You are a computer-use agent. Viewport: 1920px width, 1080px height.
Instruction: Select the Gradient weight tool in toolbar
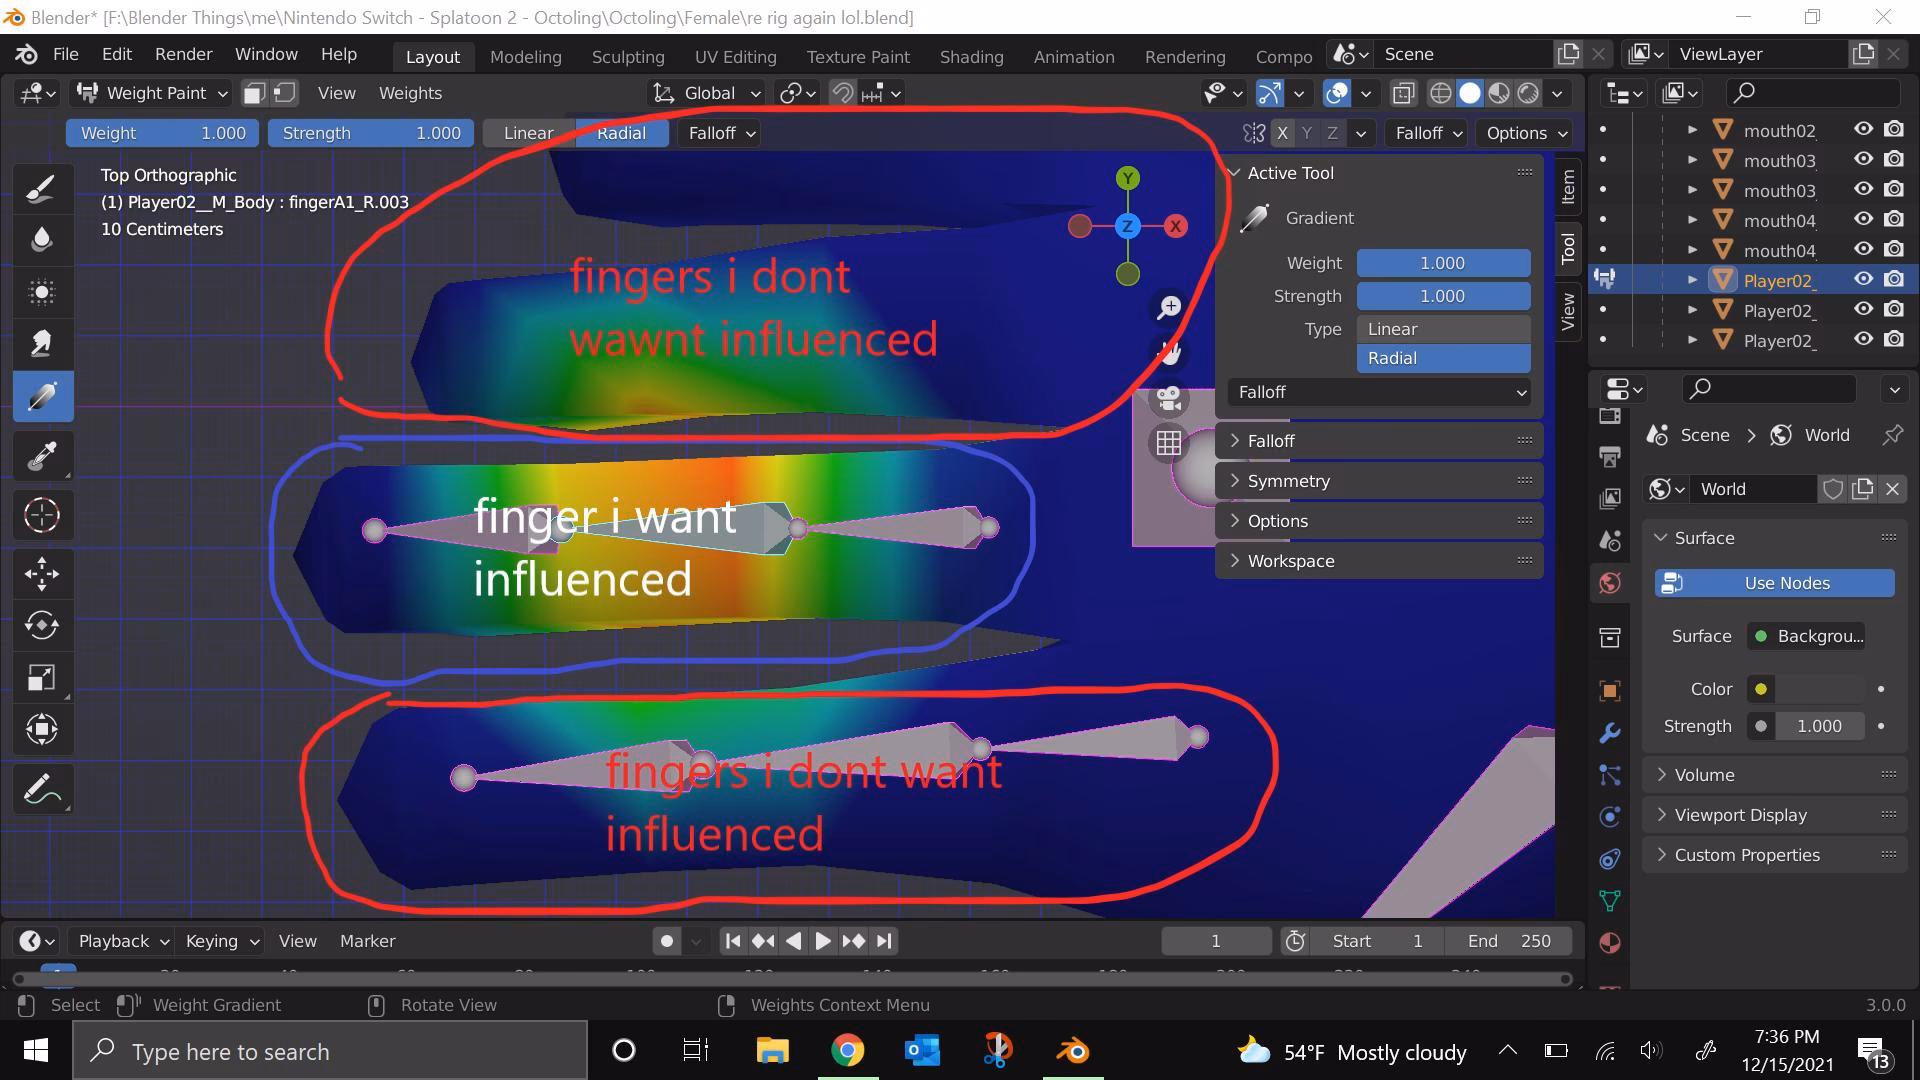(x=42, y=396)
